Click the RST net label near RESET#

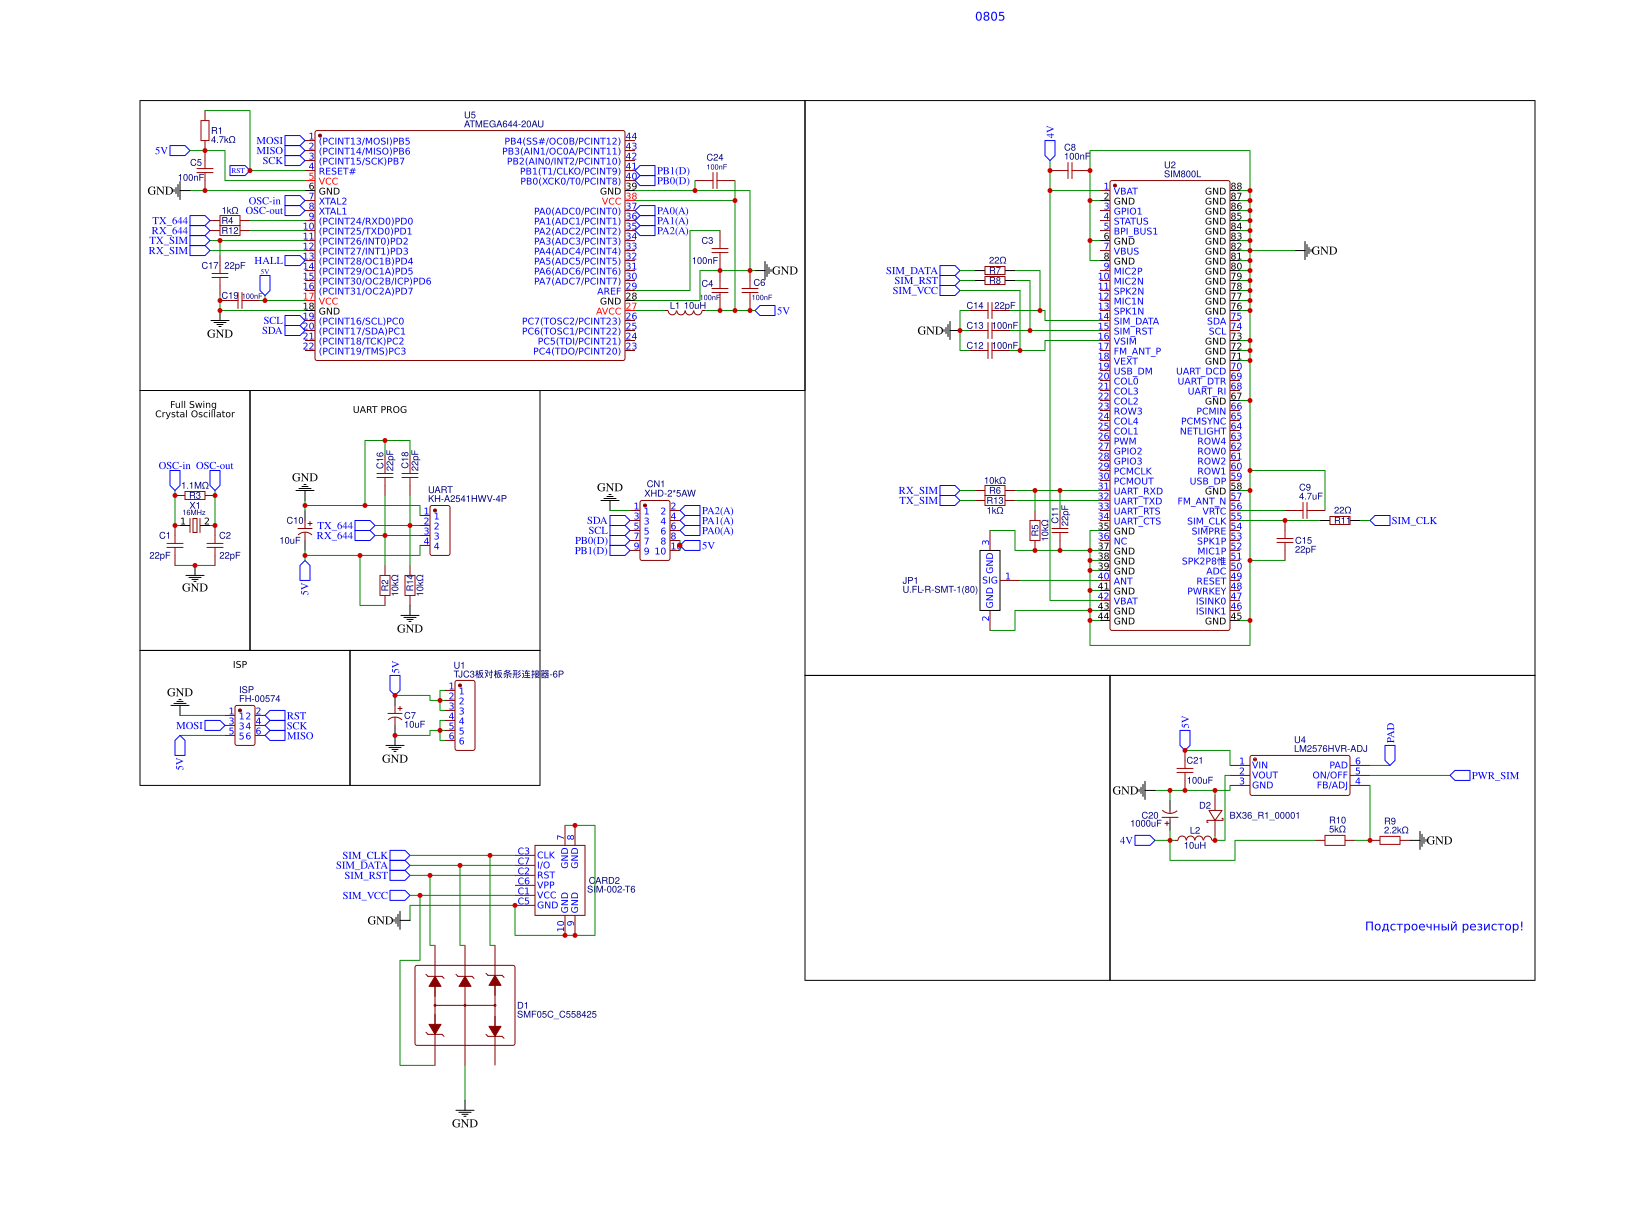click(x=238, y=170)
